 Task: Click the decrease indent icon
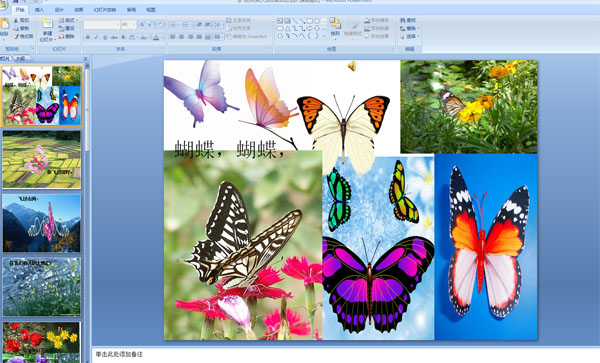click(x=199, y=25)
